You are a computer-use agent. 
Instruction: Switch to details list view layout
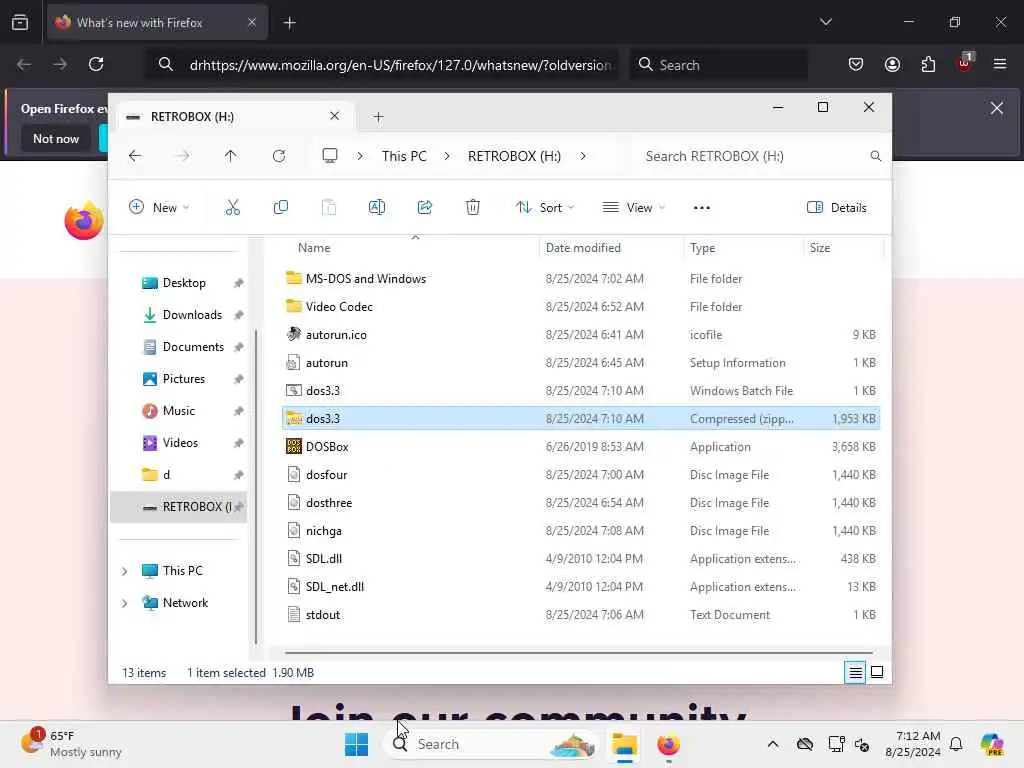pos(855,672)
